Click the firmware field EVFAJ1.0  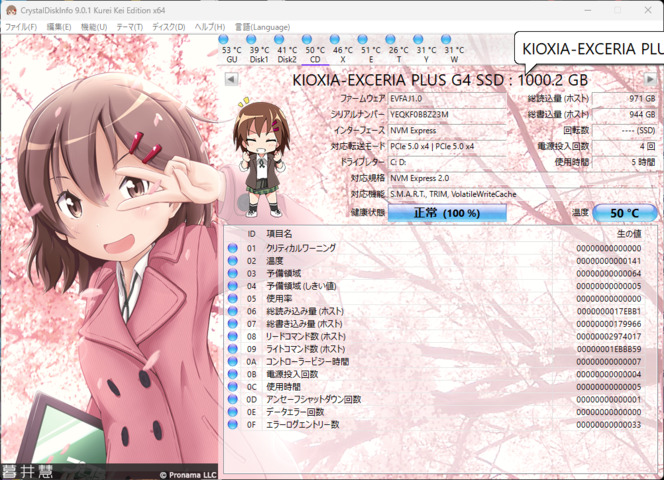click(447, 99)
